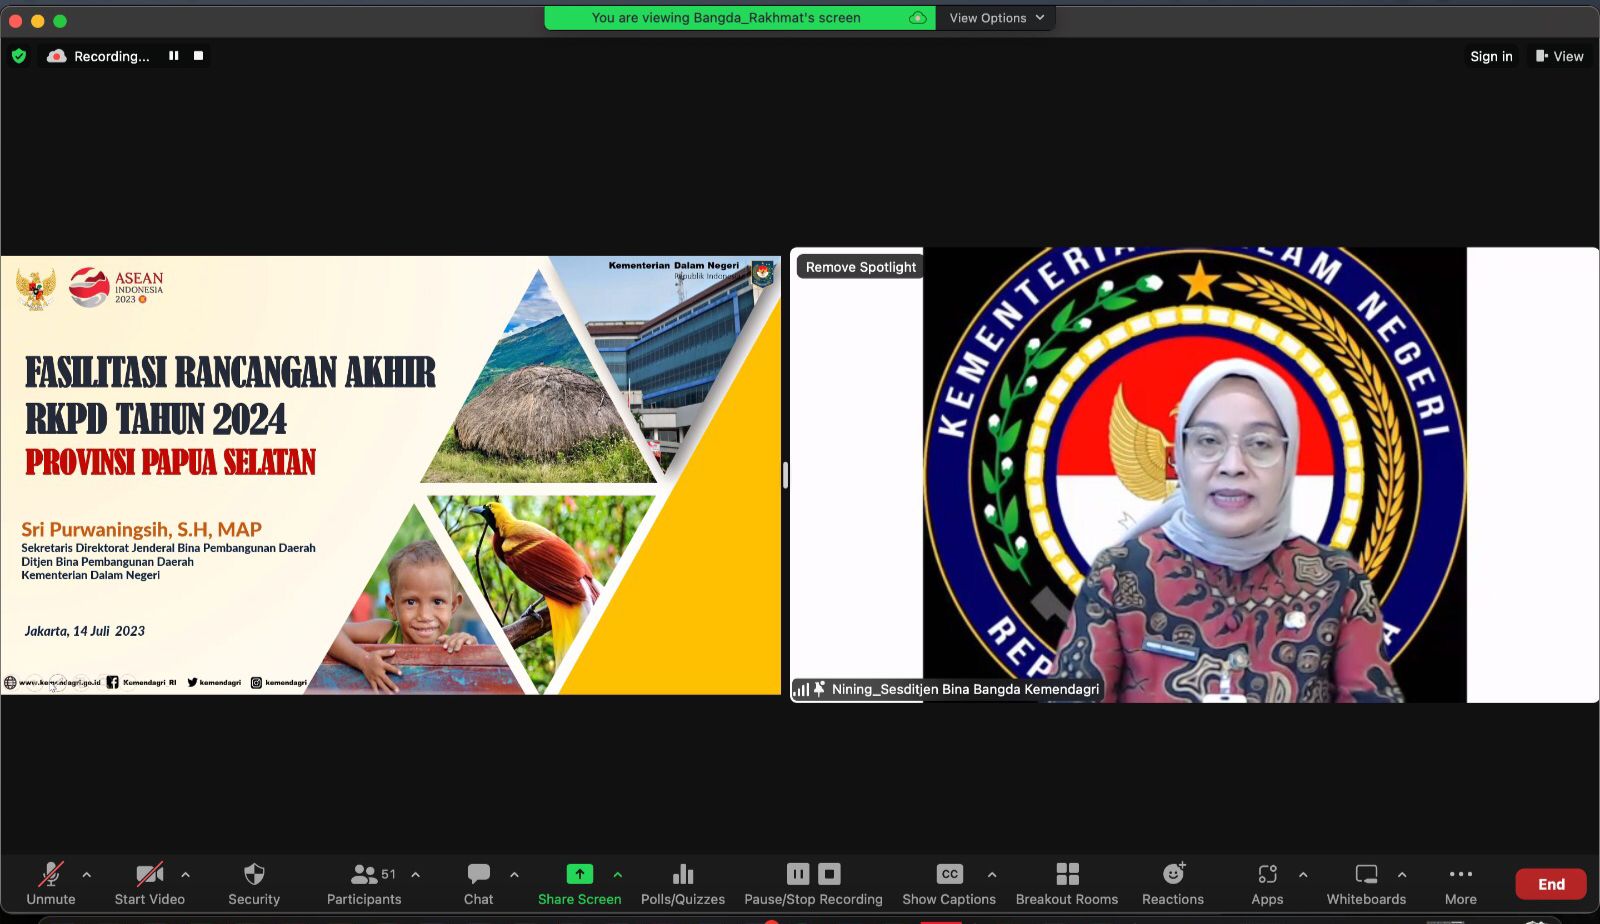
Task: Expand captions options arrow
Action: 992,875
